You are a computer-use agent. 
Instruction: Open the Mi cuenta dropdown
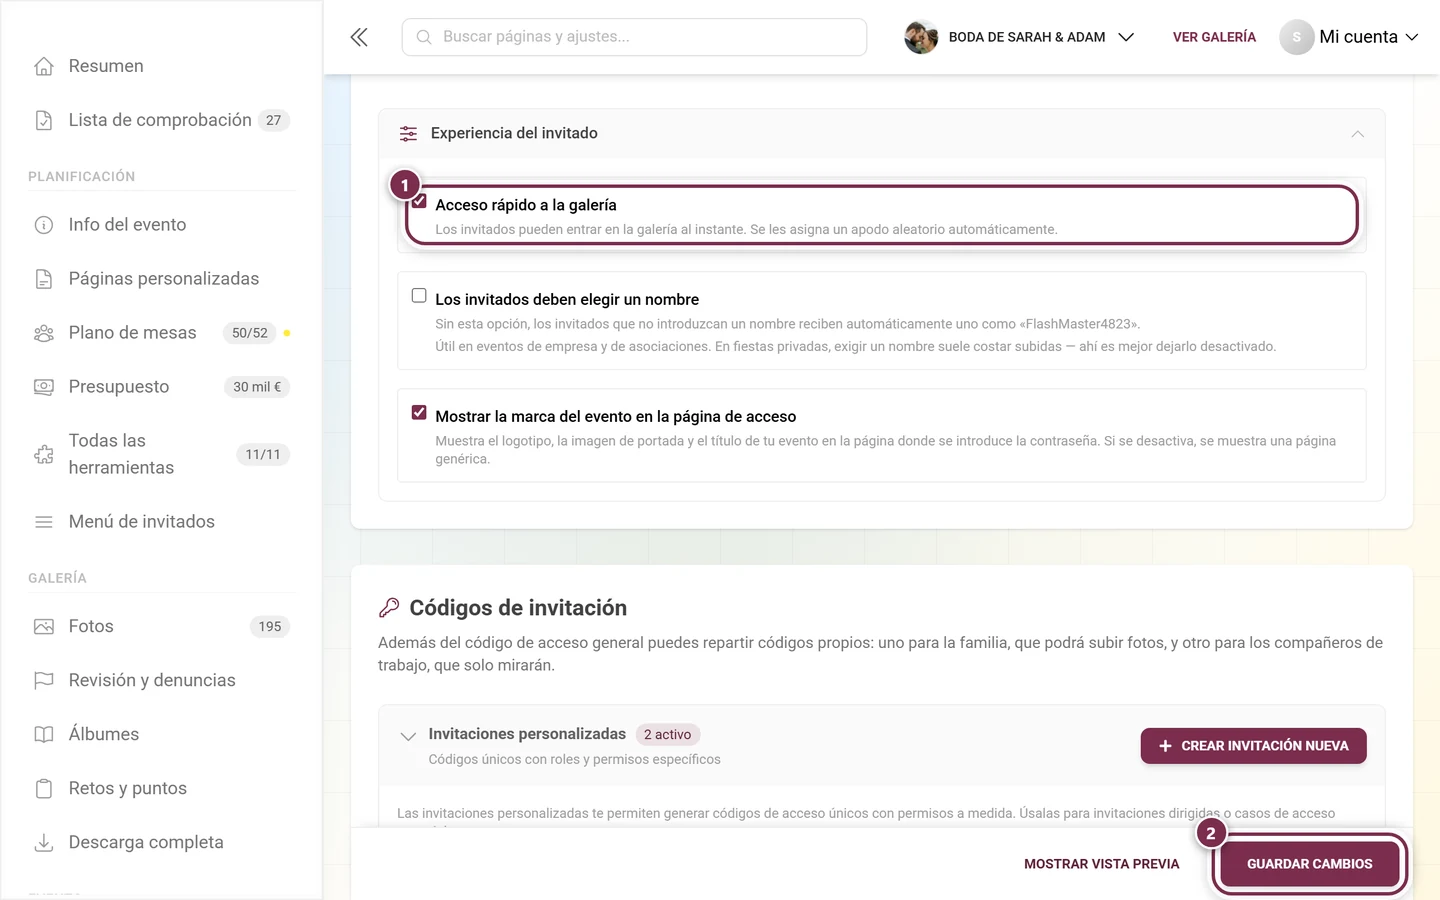coord(1349,37)
